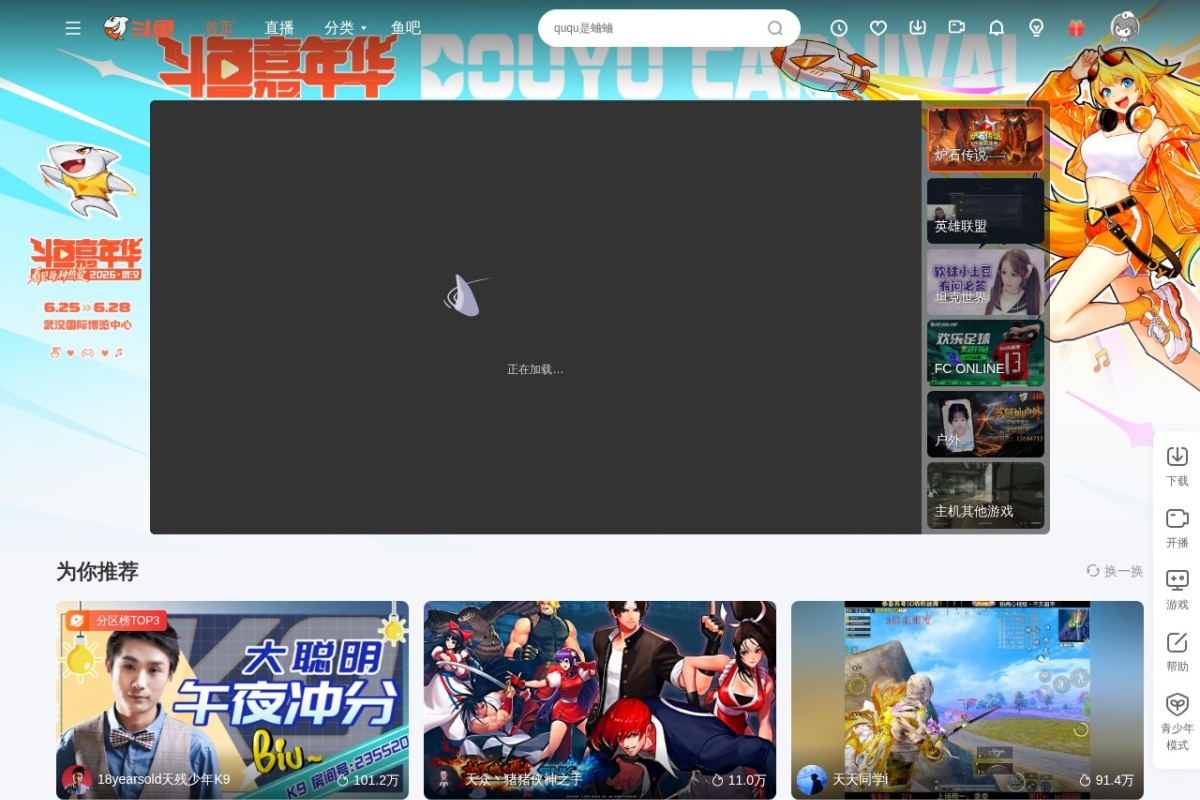Click the Douyu shark logo

click(x=139, y=28)
